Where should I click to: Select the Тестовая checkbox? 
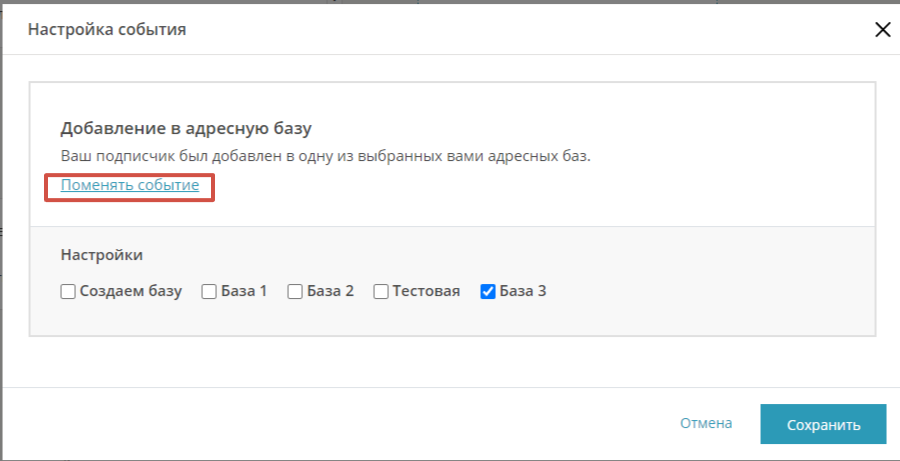point(381,292)
